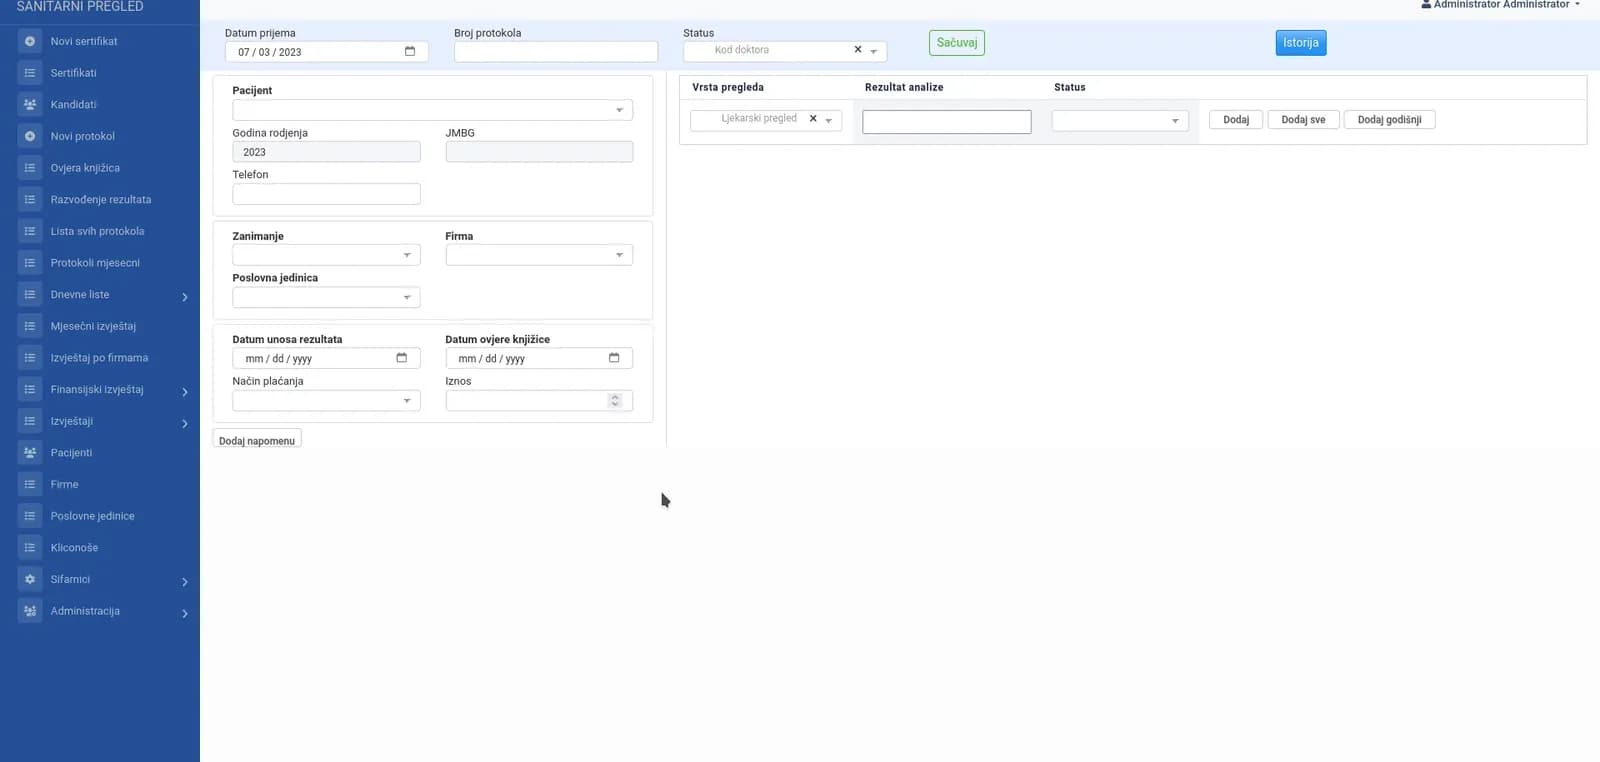Click the Dodaj sve button

coord(1303,120)
